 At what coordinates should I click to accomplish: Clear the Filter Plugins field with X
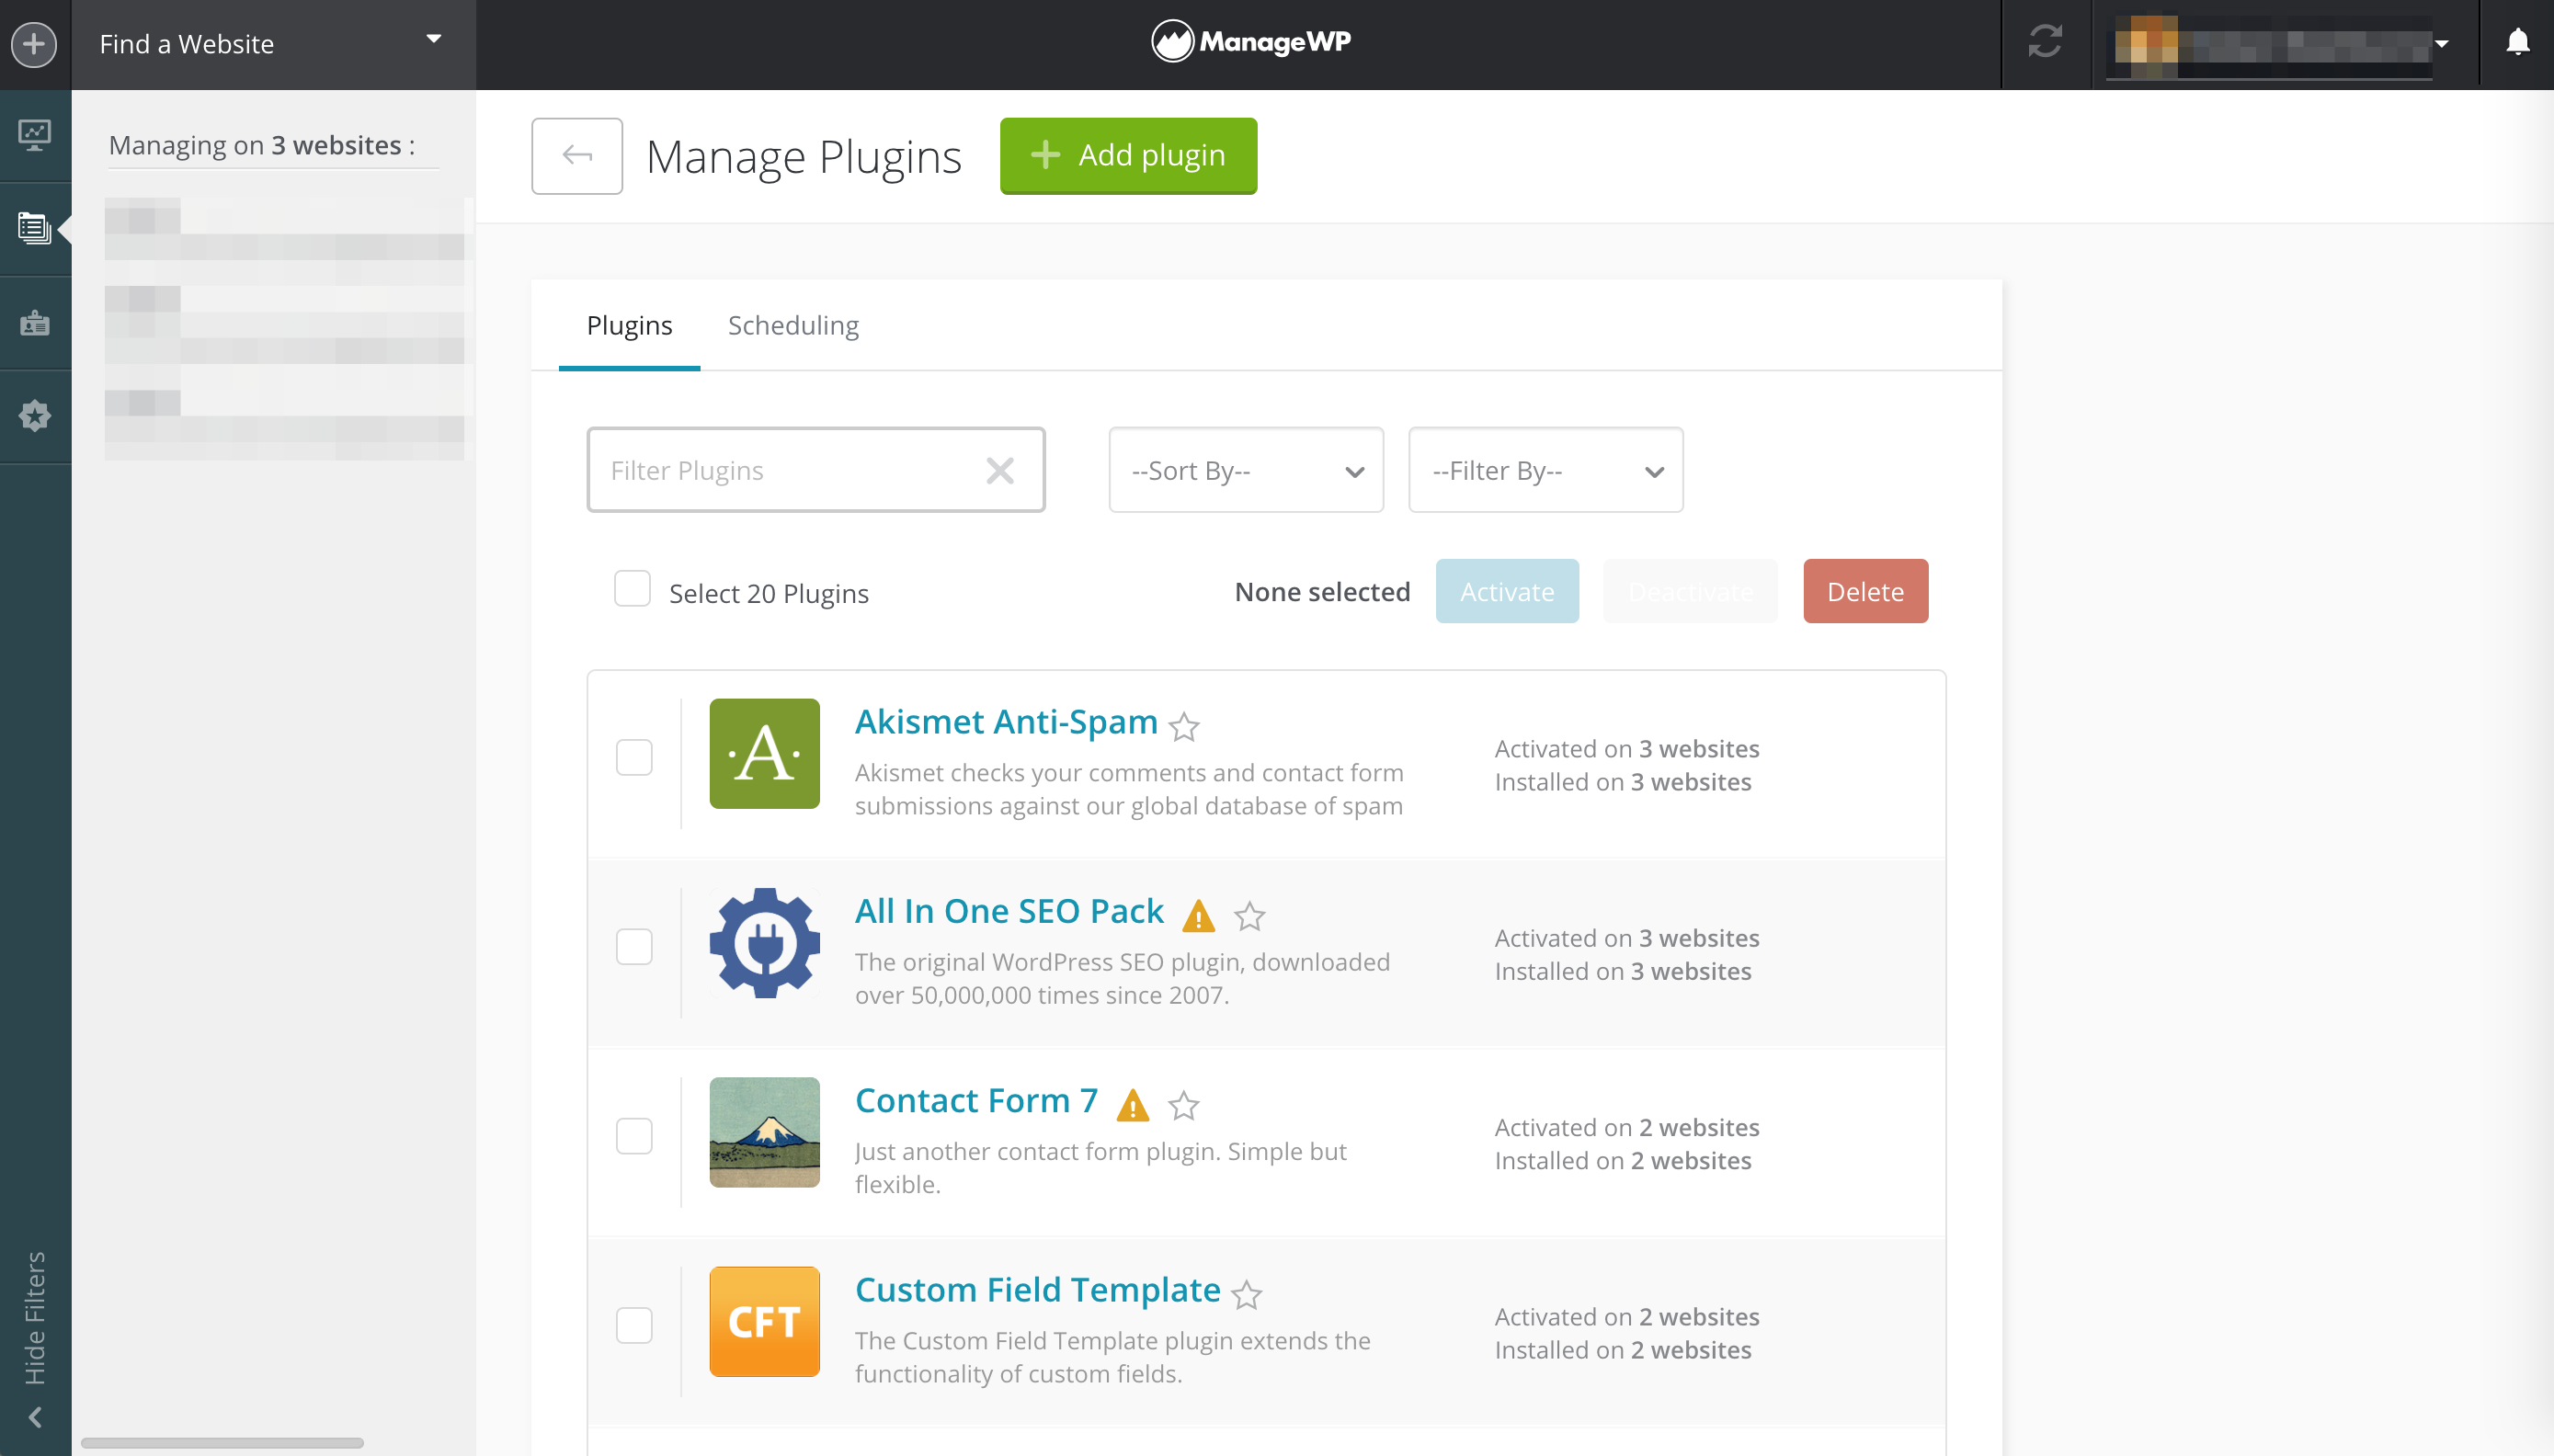[x=999, y=470]
